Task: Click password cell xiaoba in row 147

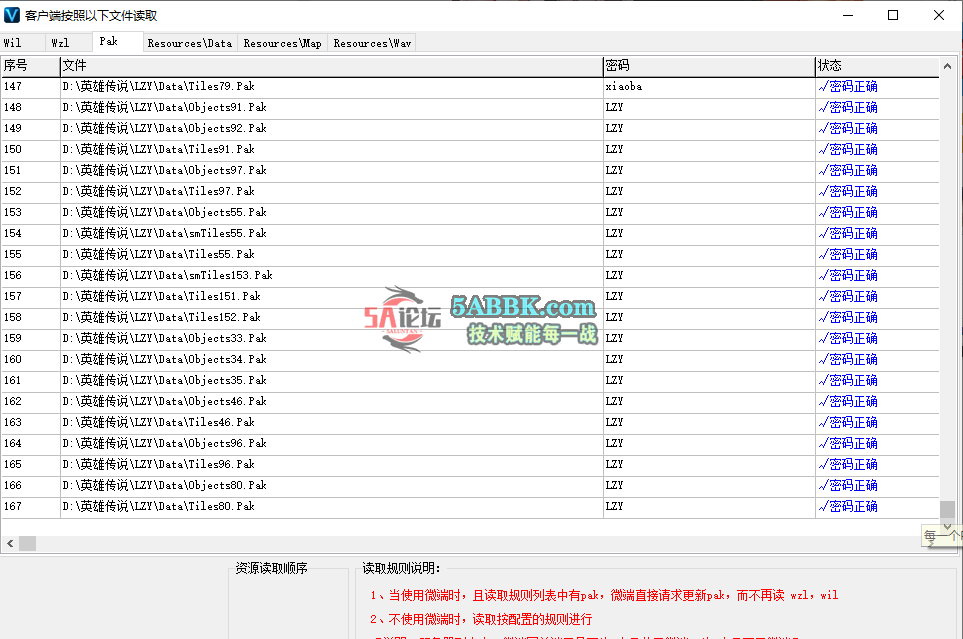Action: coord(709,87)
